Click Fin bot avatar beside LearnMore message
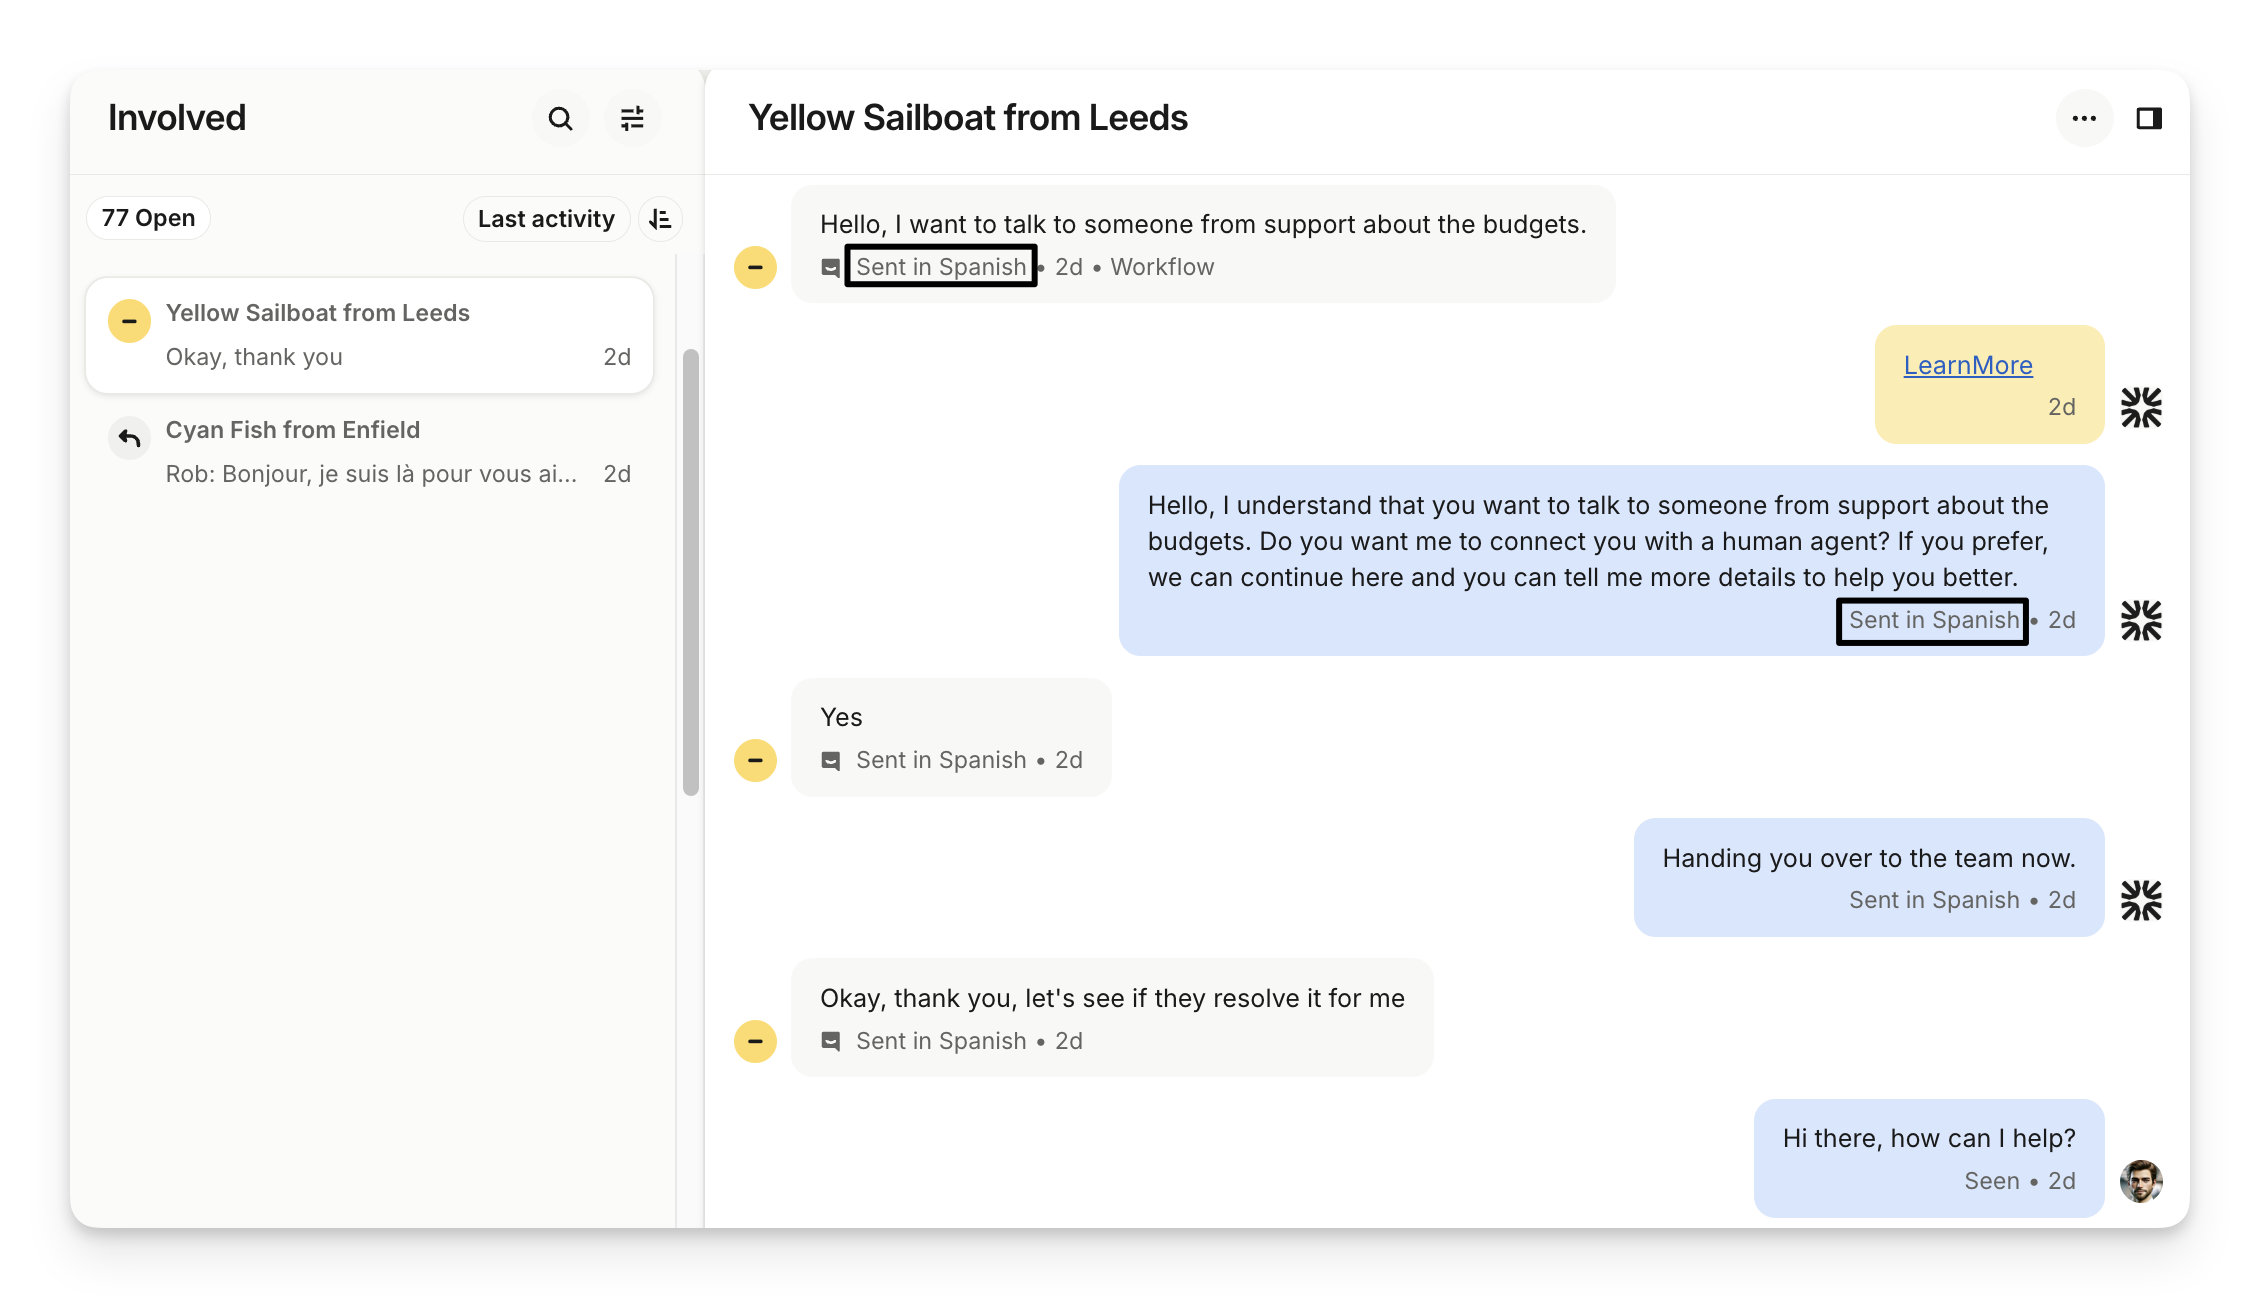The height and width of the screenshot is (1298, 2260). 2141,408
